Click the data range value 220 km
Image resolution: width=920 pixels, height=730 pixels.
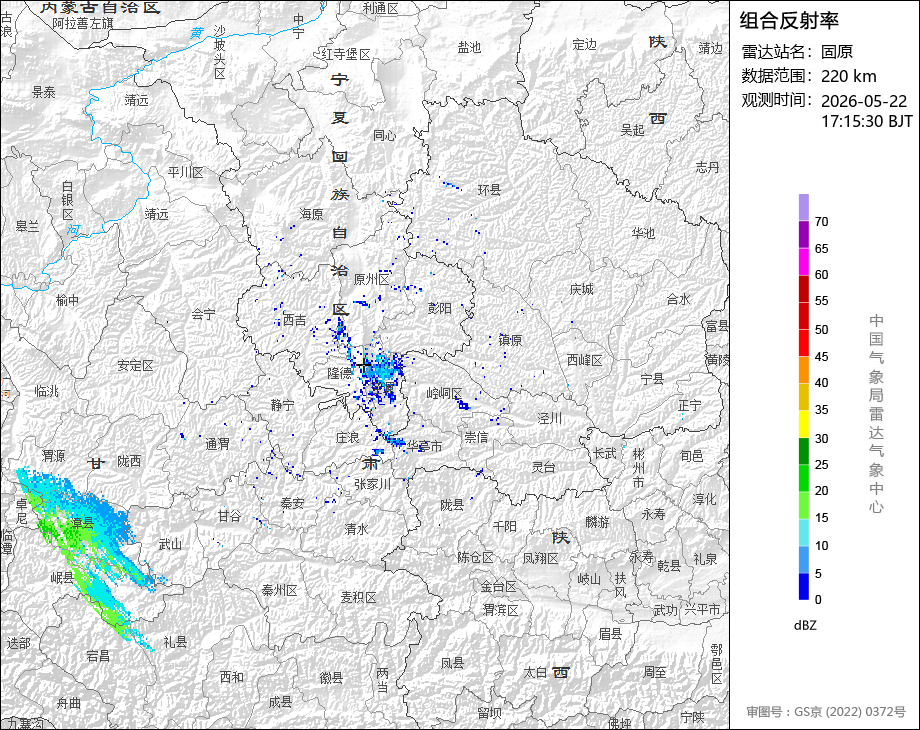[x=848, y=76]
